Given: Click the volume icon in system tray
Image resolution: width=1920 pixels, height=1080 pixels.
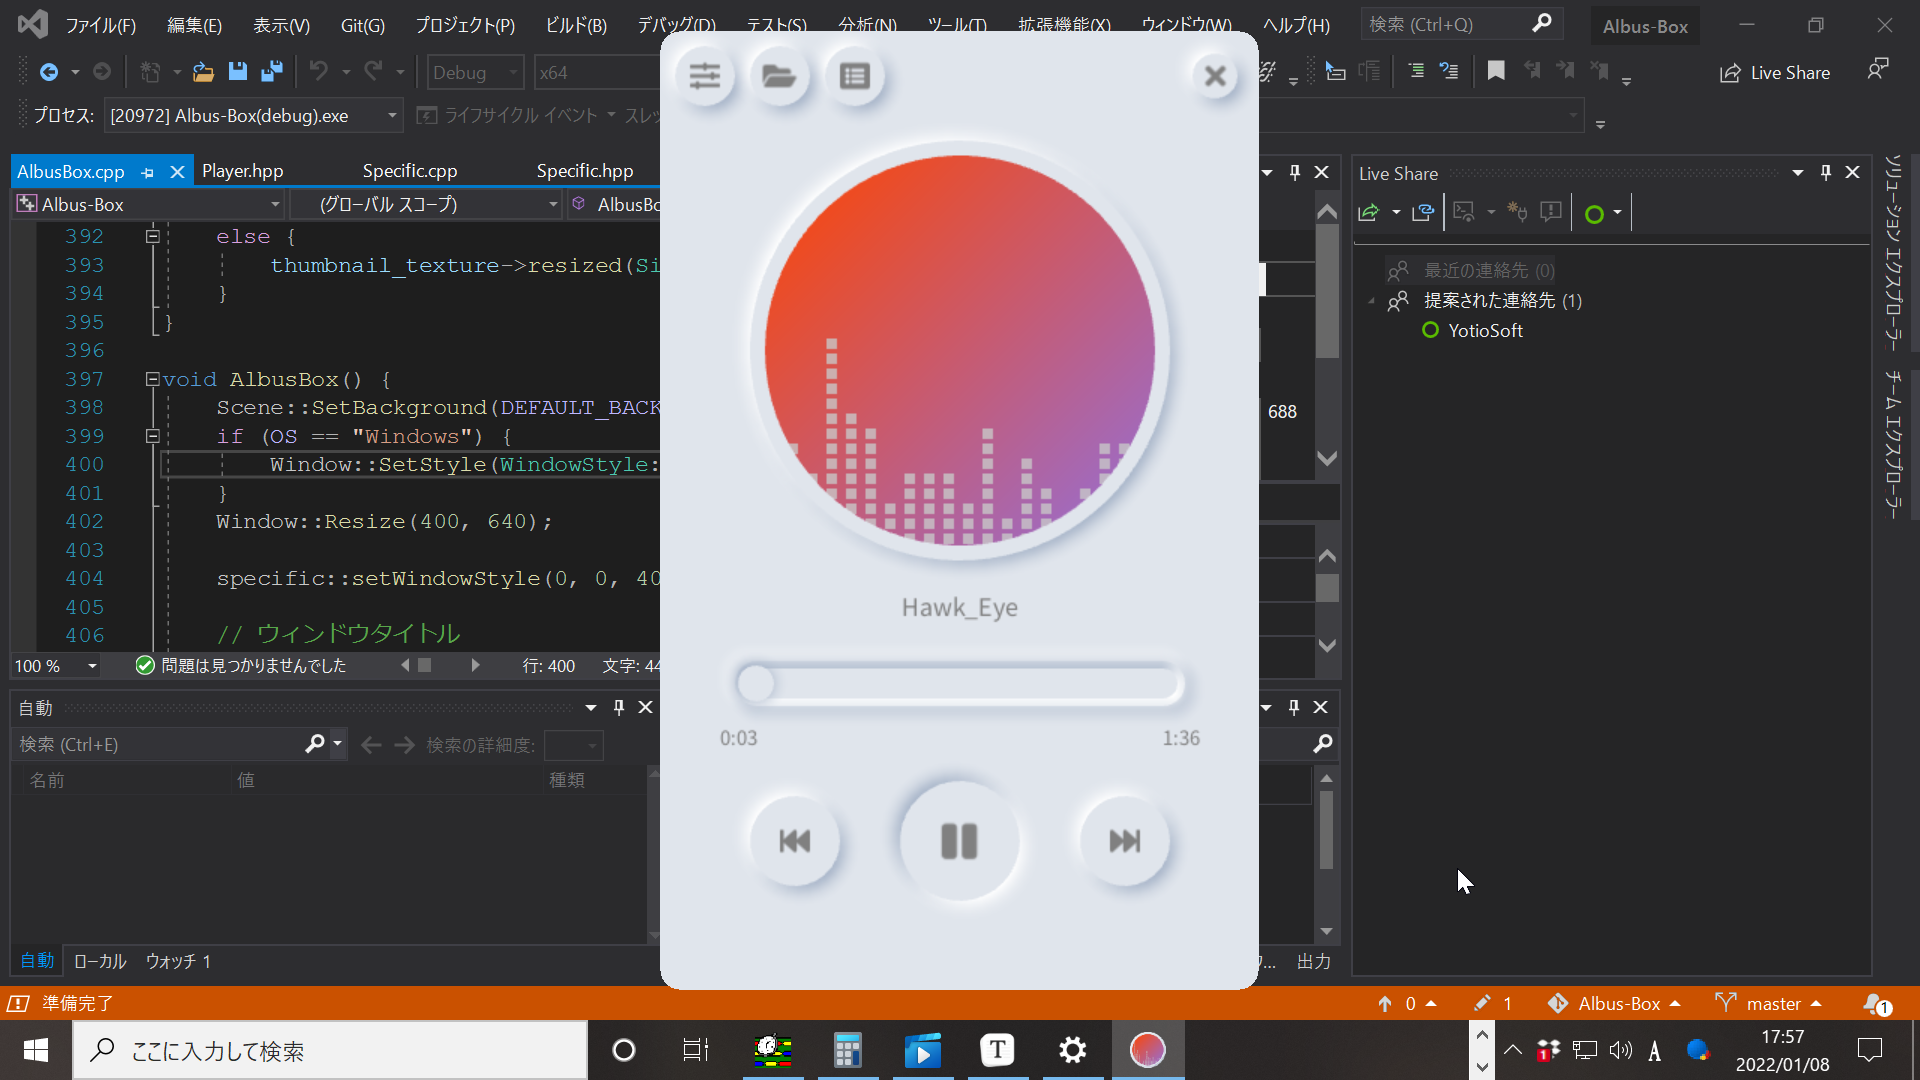Looking at the screenshot, I should point(1620,1050).
